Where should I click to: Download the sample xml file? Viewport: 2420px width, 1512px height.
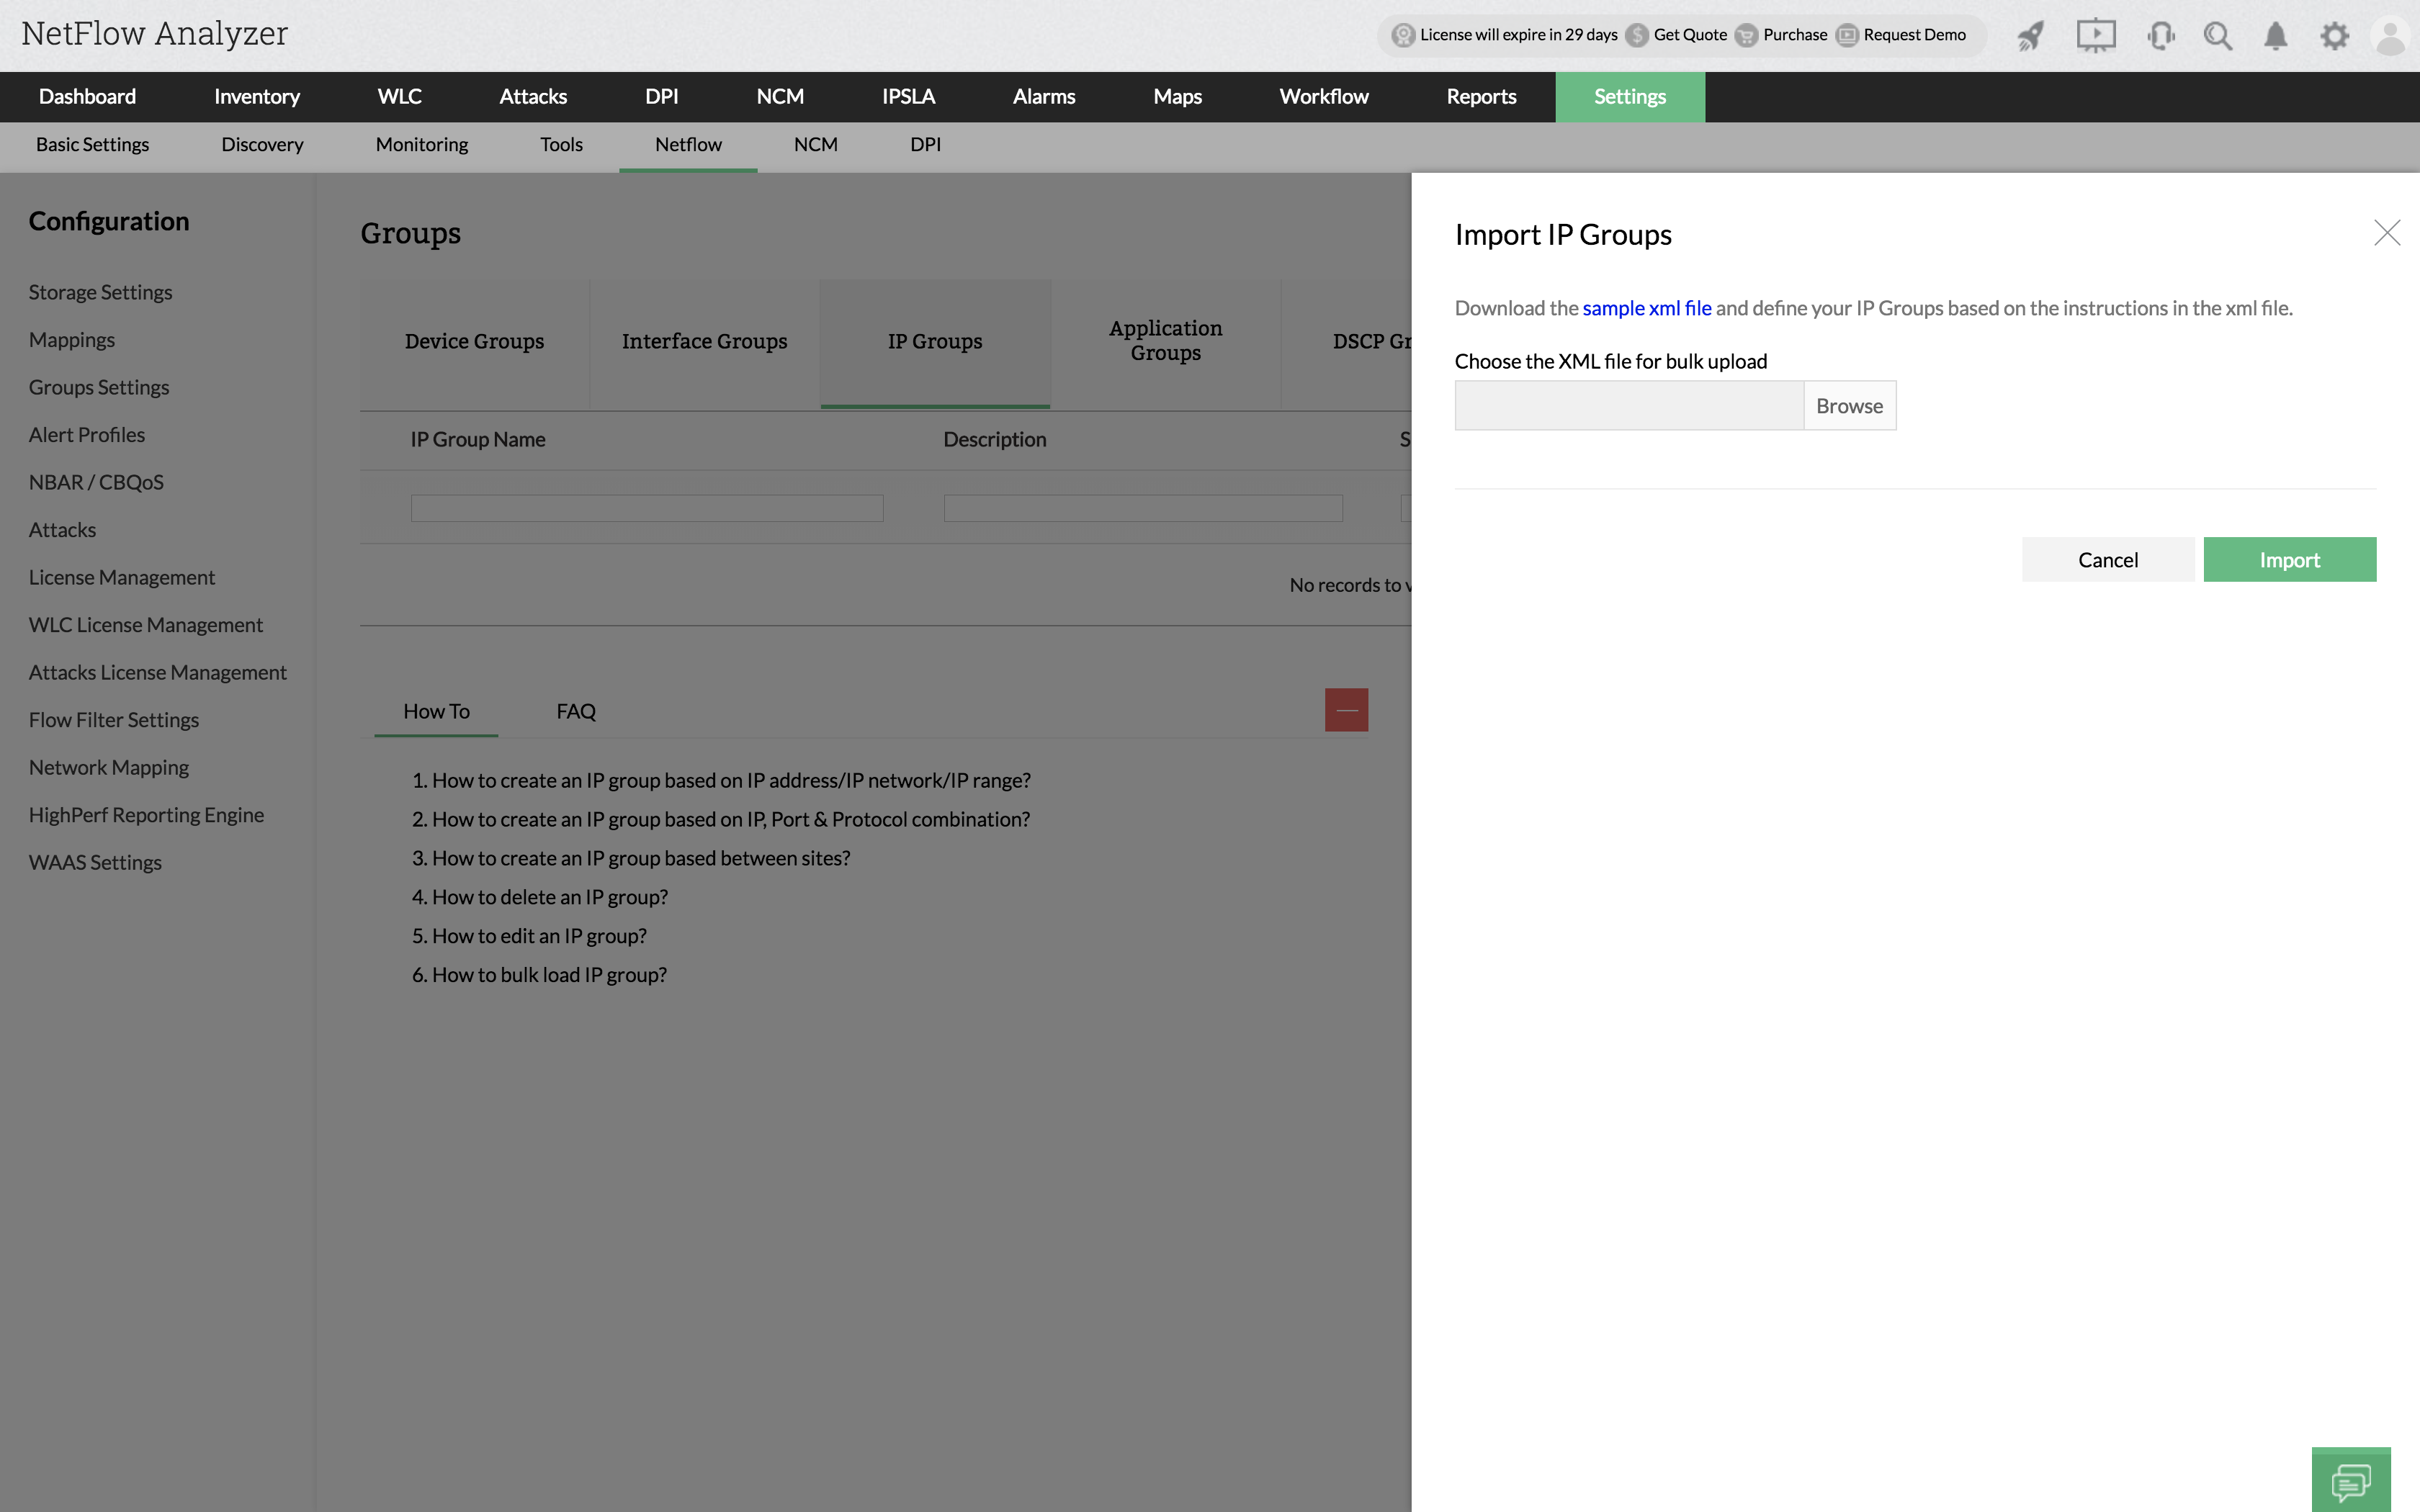click(x=1646, y=308)
